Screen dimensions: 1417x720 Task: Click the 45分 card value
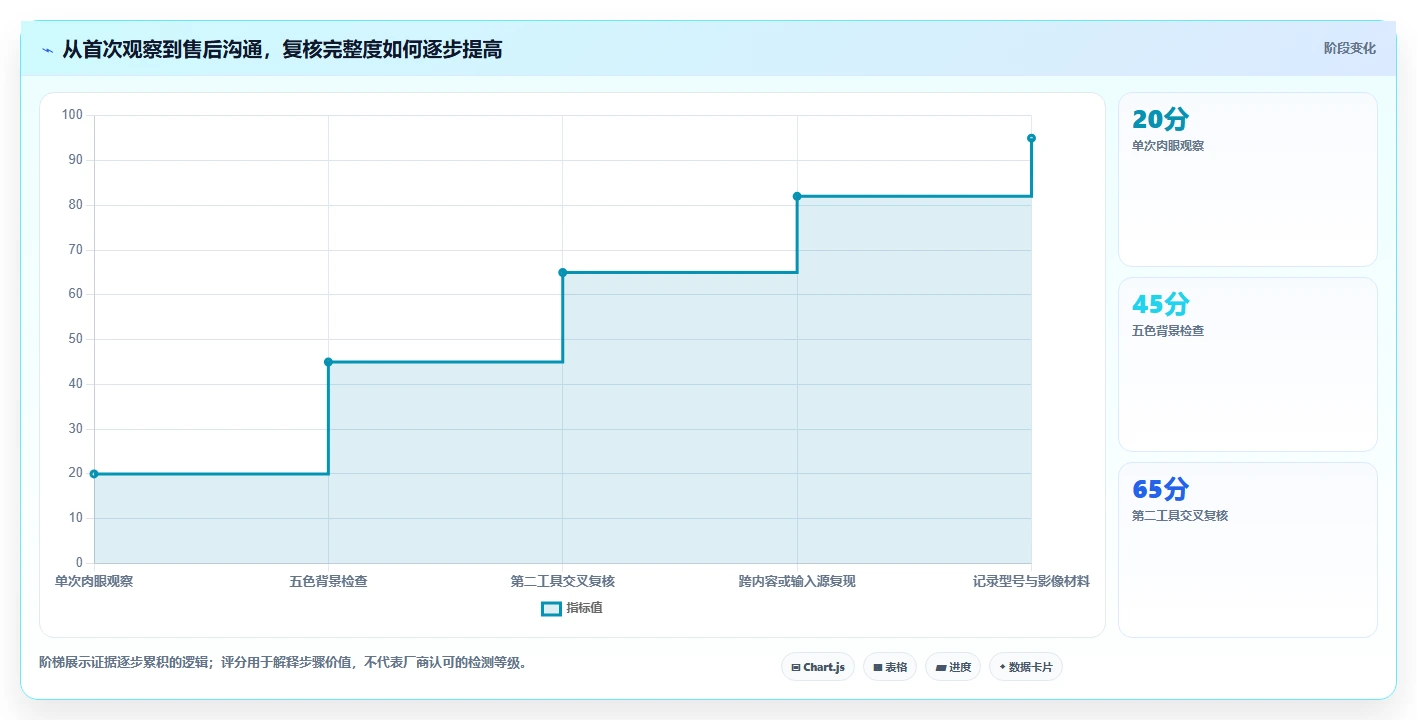click(1160, 304)
